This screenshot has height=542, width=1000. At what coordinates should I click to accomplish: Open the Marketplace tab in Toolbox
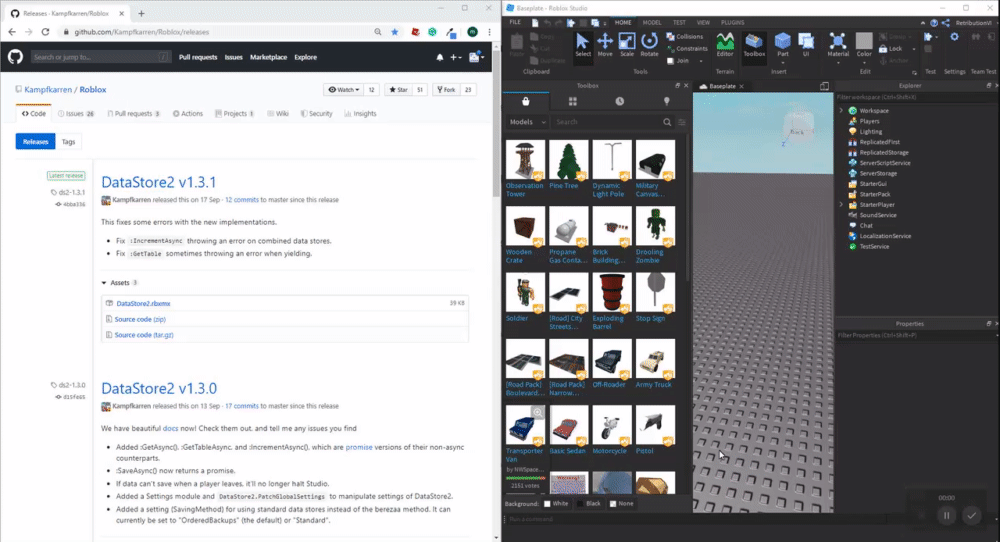click(x=526, y=101)
